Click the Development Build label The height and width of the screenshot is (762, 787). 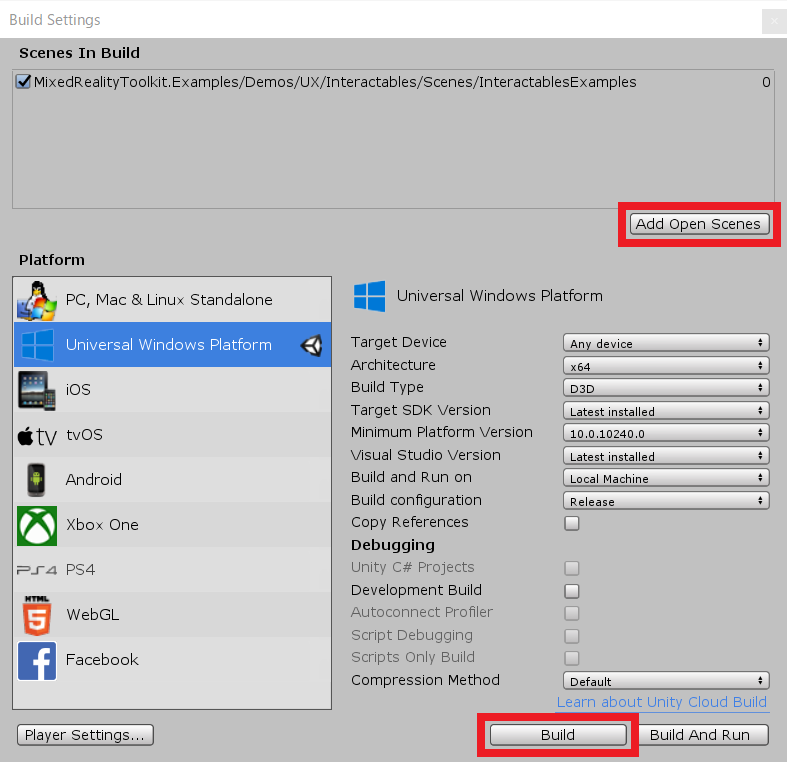pos(416,590)
